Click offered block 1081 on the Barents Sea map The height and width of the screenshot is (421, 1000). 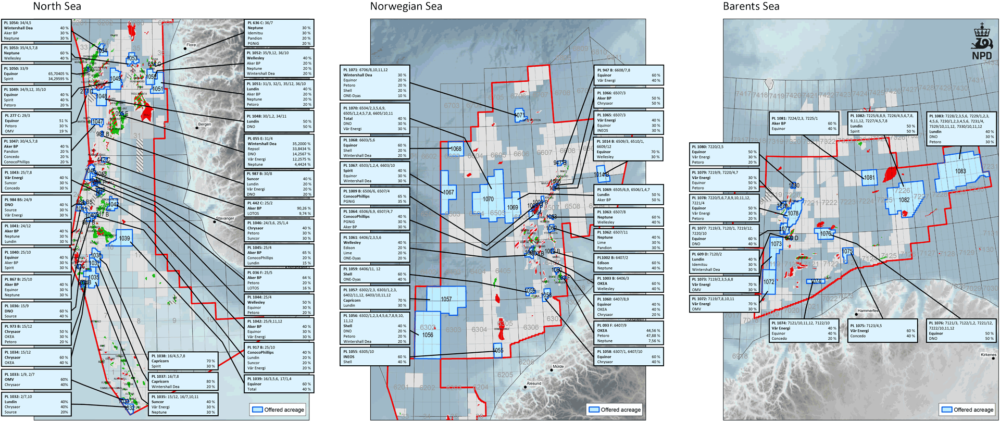(867, 179)
